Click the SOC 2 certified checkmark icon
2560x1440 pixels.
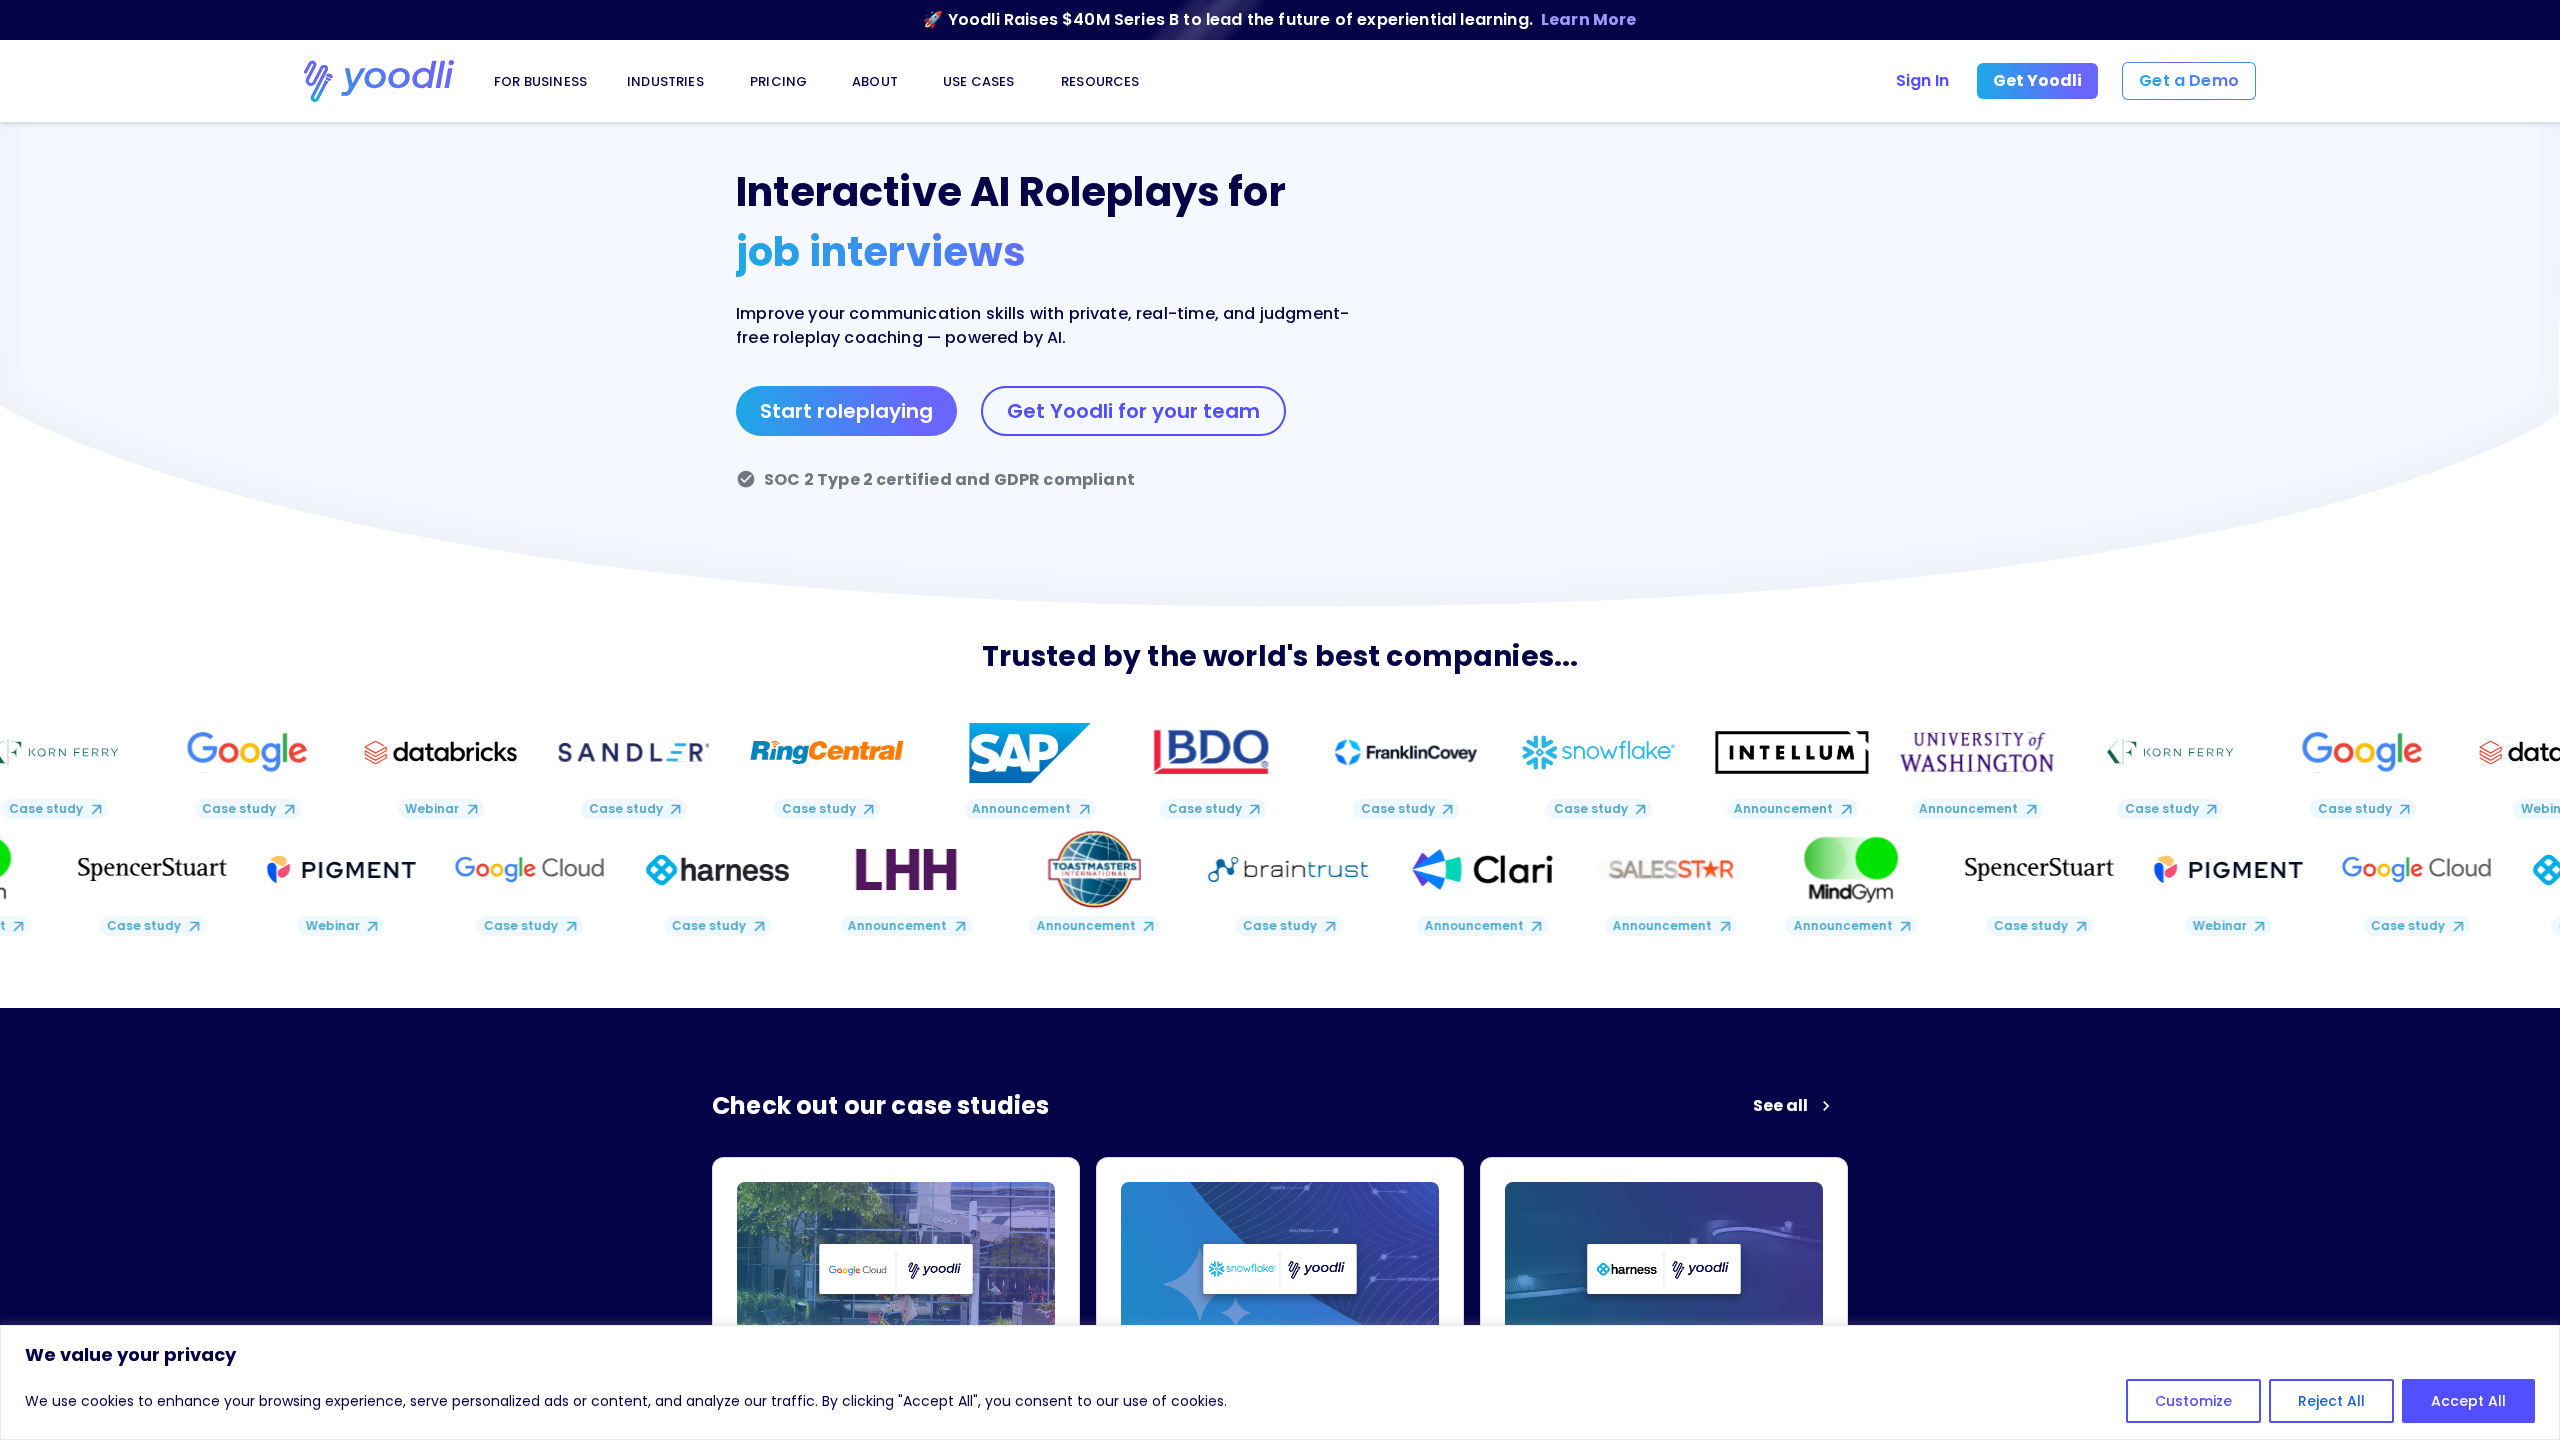(746, 479)
